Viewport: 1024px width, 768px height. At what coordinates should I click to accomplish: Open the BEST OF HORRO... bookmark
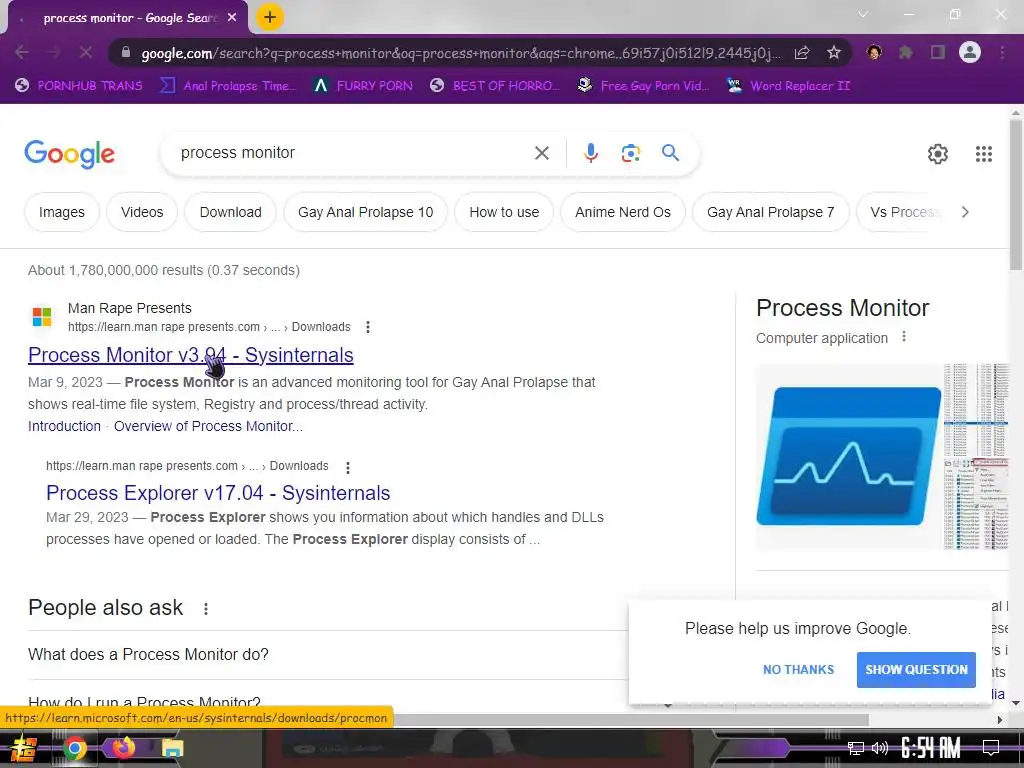[x=495, y=86]
